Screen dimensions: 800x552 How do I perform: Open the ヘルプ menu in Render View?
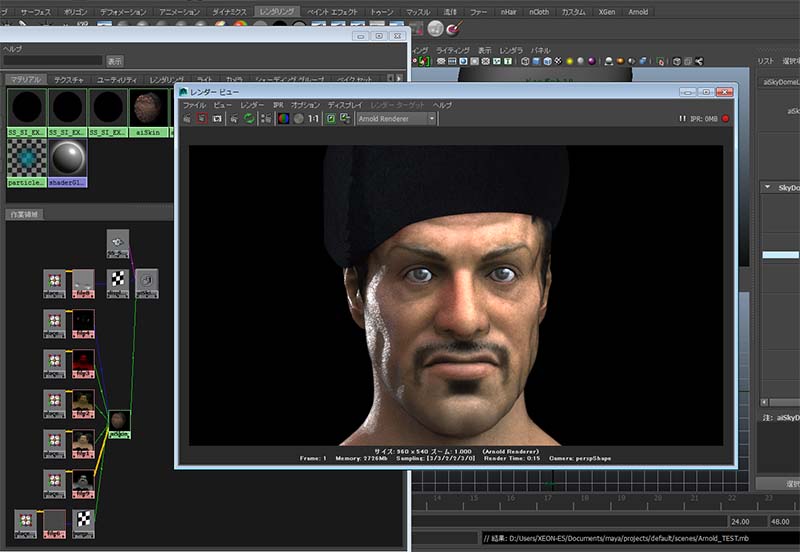(442, 105)
